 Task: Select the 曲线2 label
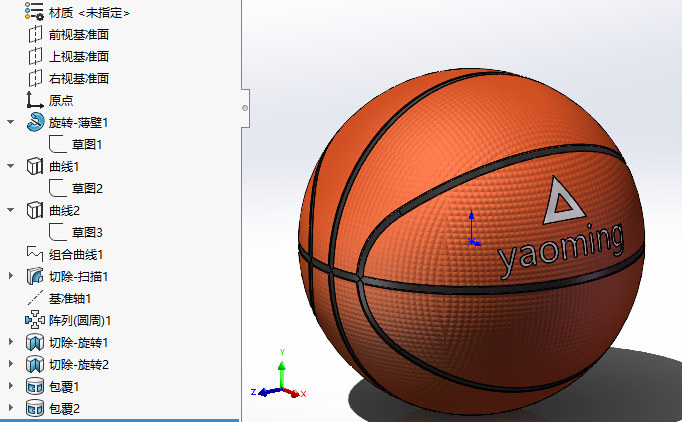coord(64,211)
